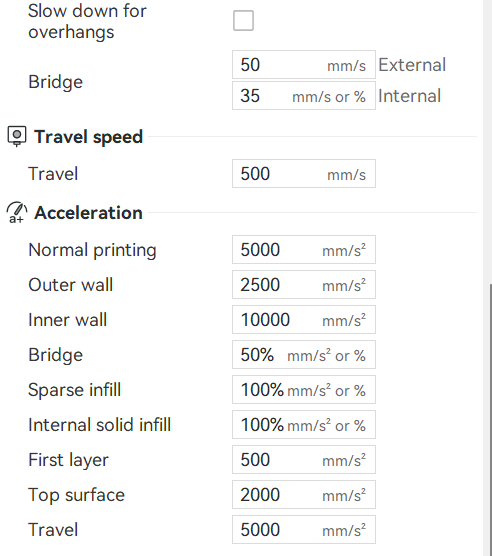Enable the Slow down for overhangs checkbox

click(244, 21)
